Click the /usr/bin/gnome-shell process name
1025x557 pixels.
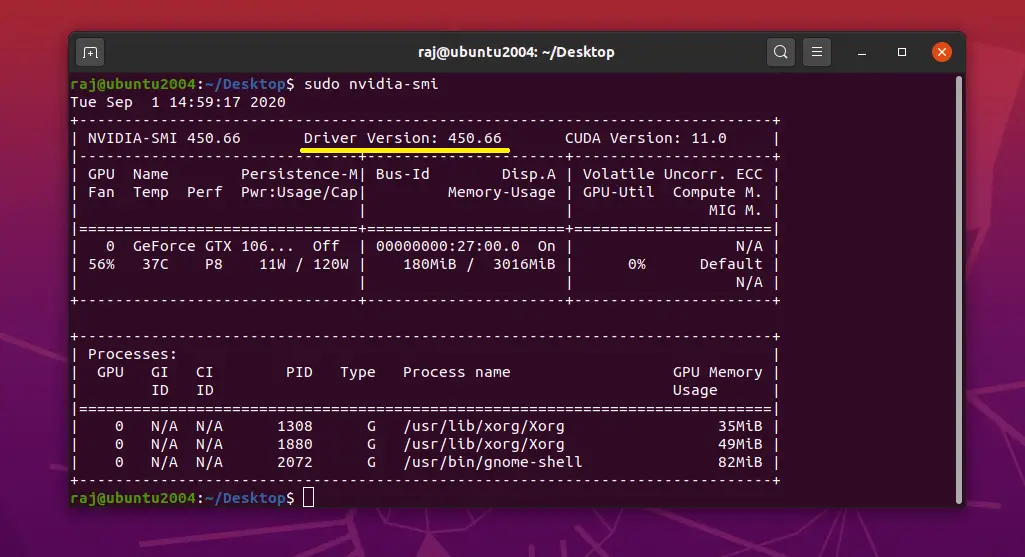point(493,462)
